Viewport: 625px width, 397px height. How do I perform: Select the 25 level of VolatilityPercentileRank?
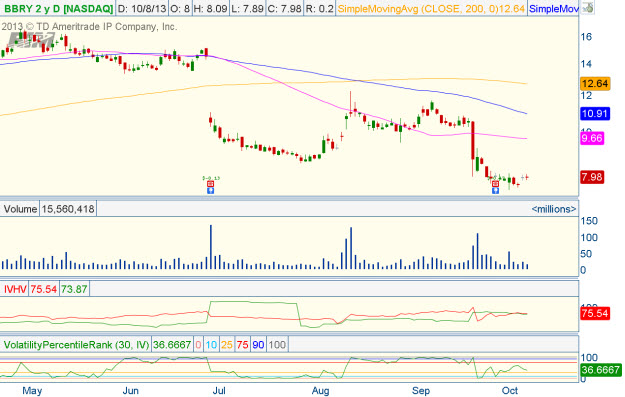(226, 344)
